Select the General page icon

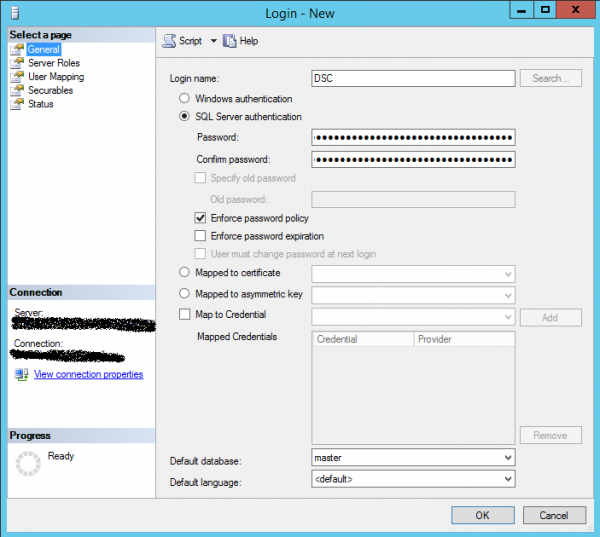click(17, 49)
